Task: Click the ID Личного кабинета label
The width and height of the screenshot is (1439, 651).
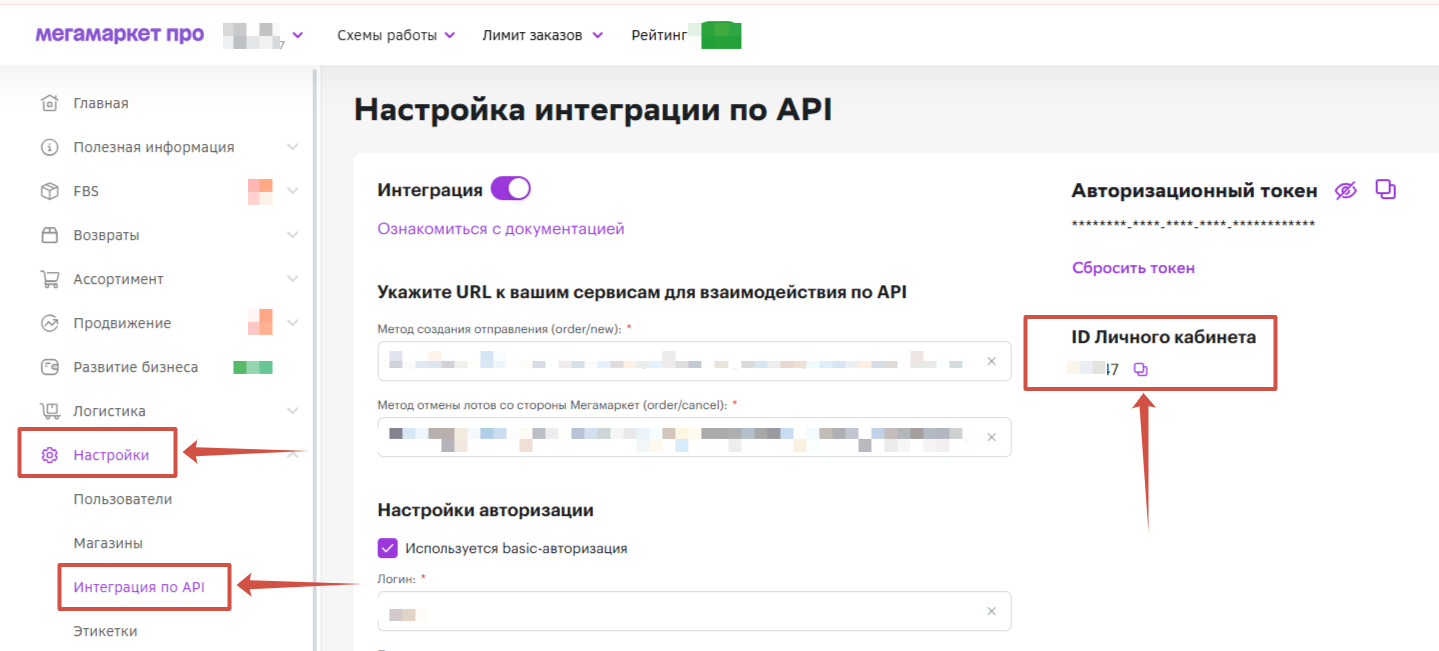Action: 1164,337
